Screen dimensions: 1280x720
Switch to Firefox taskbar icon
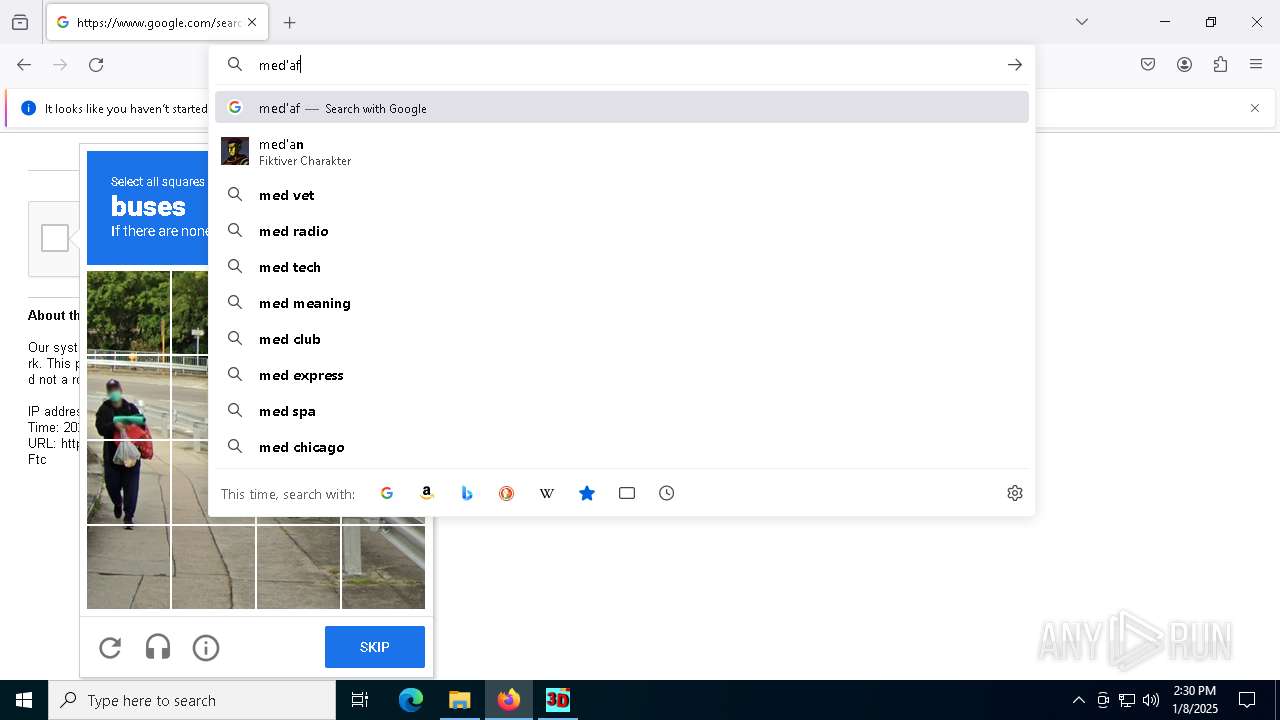(509, 700)
